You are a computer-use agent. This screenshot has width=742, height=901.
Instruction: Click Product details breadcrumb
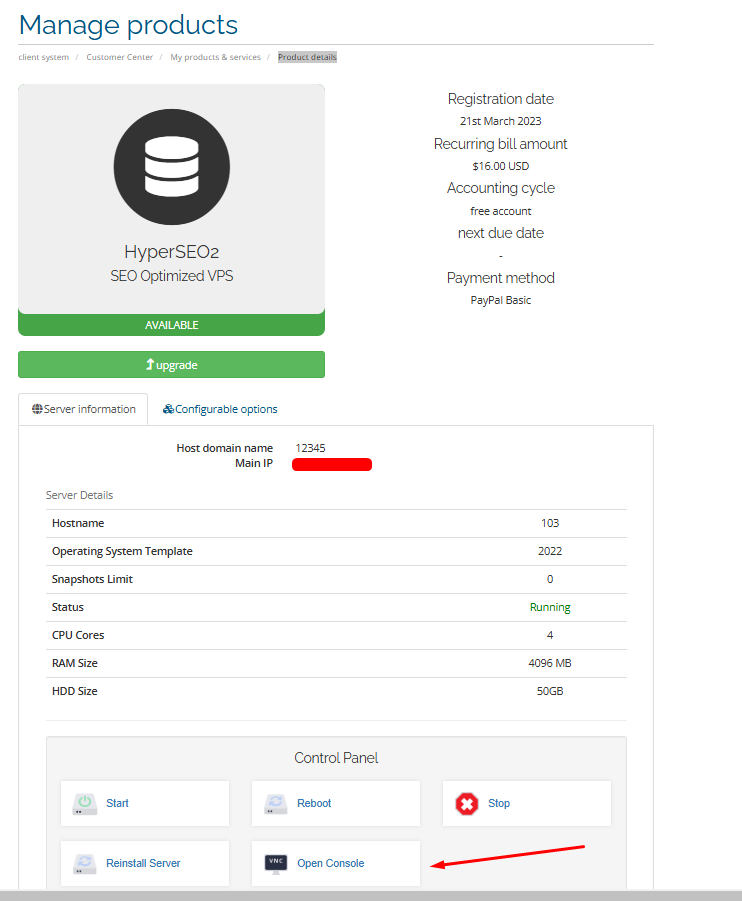click(307, 57)
